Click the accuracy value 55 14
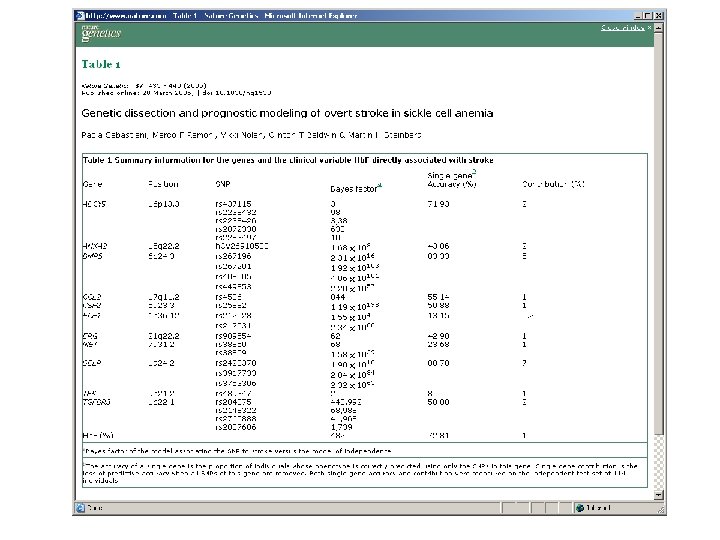720x540 pixels. [x=438, y=297]
